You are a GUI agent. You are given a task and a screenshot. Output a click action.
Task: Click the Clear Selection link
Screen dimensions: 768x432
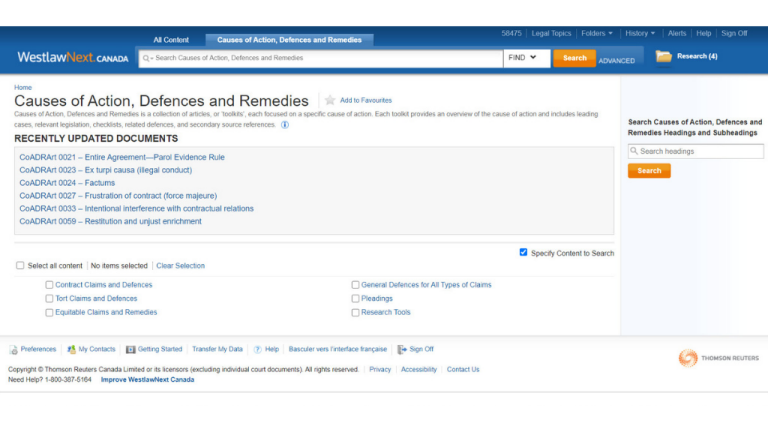point(180,265)
